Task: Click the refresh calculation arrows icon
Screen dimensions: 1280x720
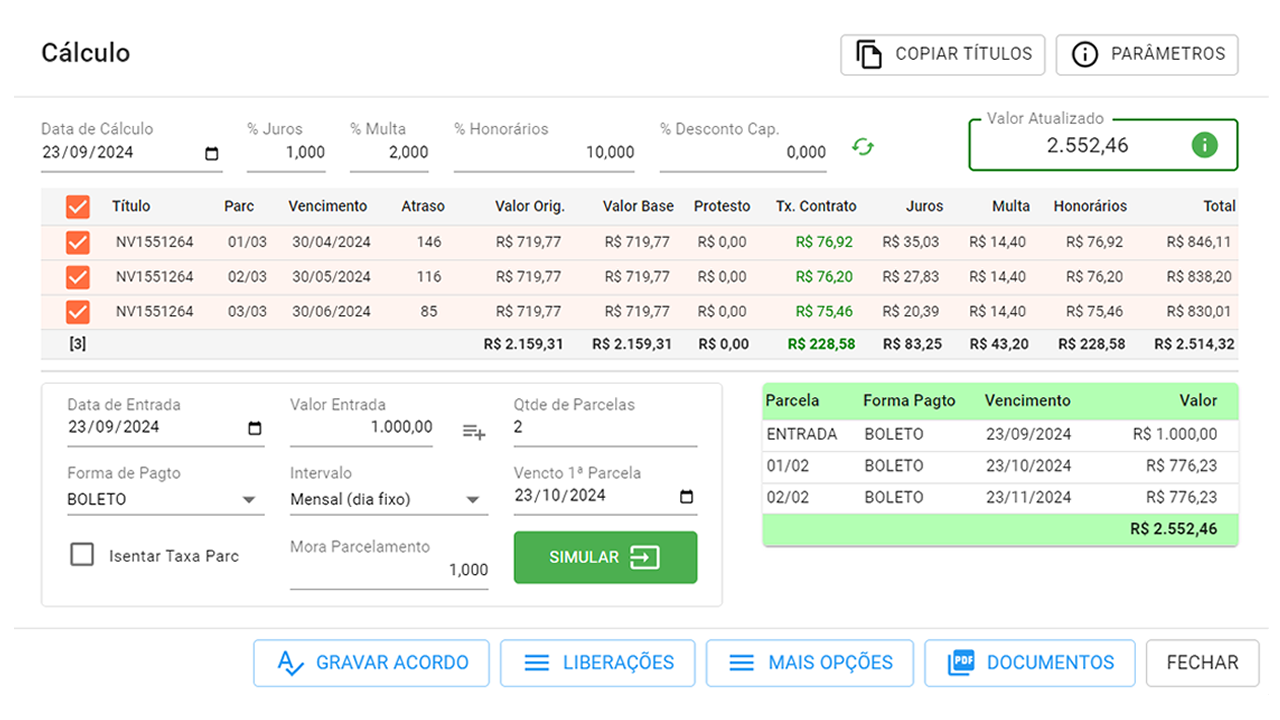Action: click(863, 147)
